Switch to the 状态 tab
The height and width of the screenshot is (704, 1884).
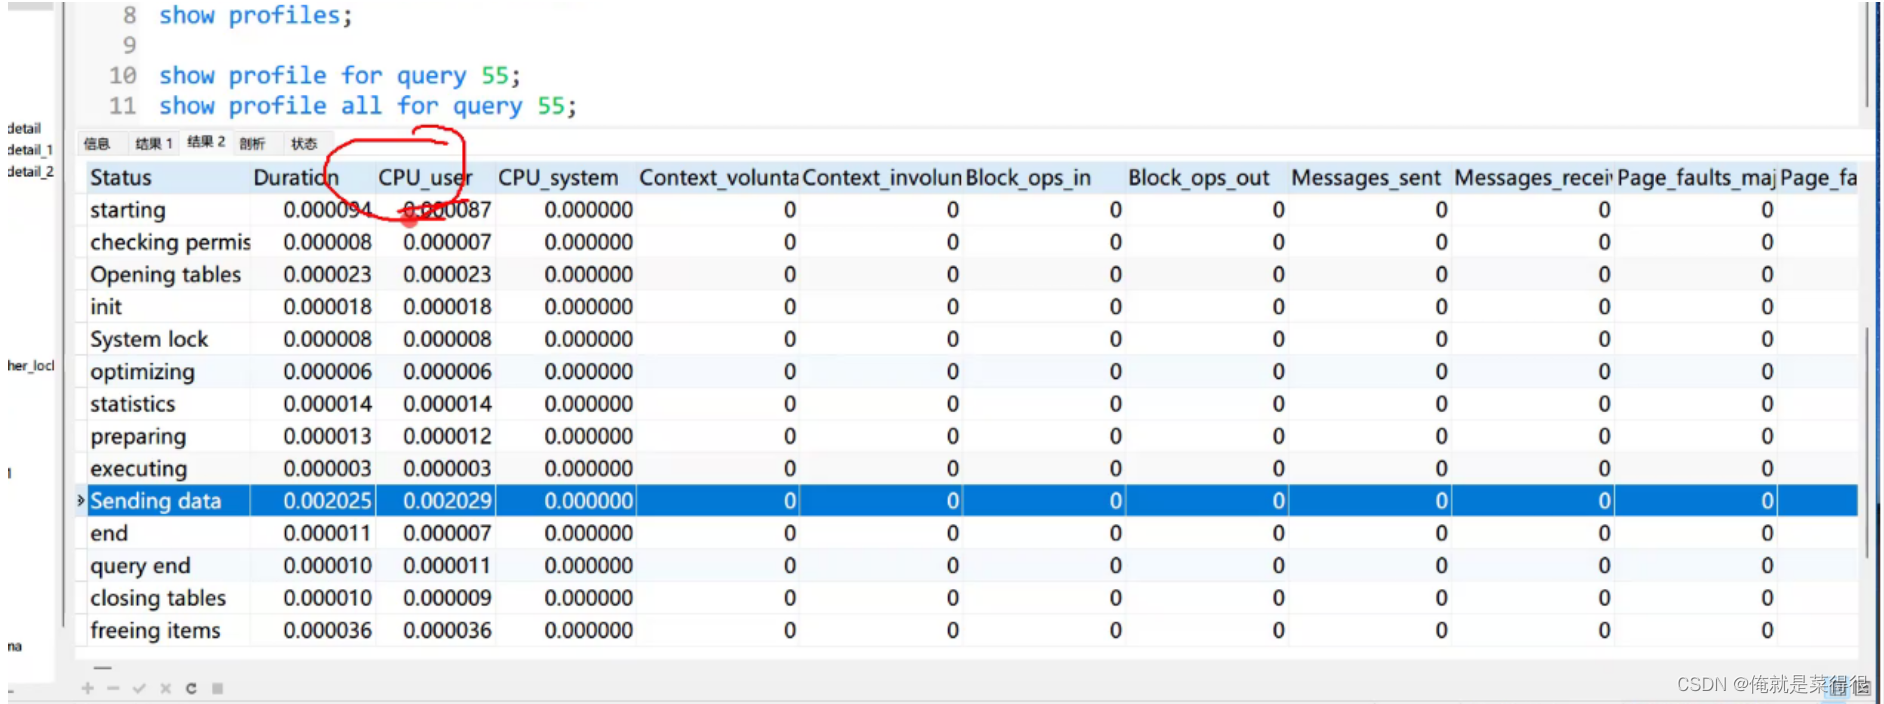304,144
